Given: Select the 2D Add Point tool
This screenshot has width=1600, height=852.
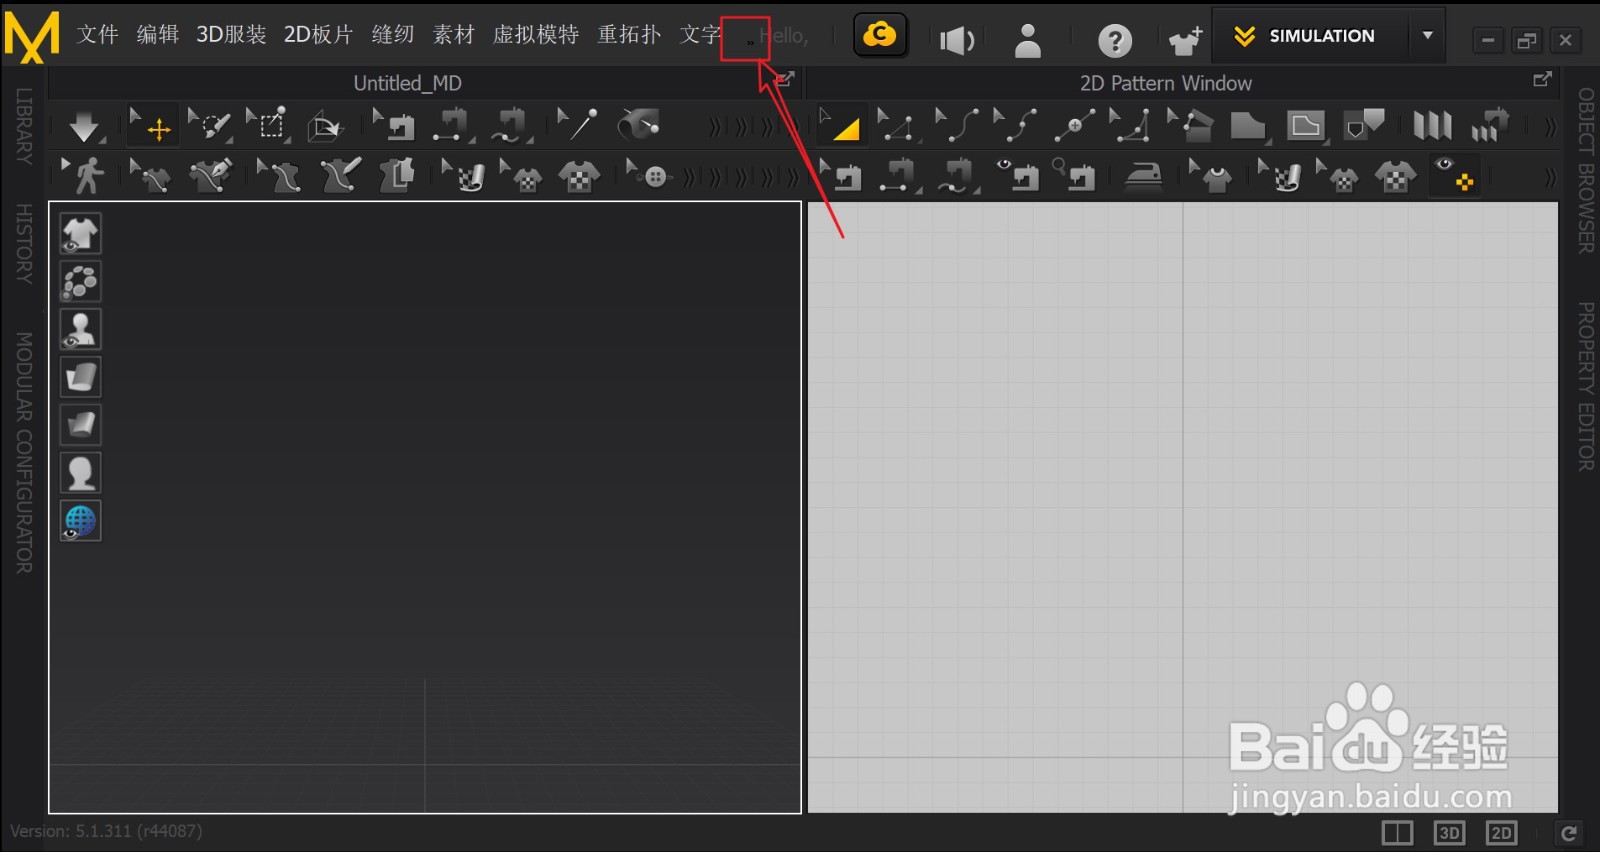Looking at the screenshot, I should [x=1074, y=126].
